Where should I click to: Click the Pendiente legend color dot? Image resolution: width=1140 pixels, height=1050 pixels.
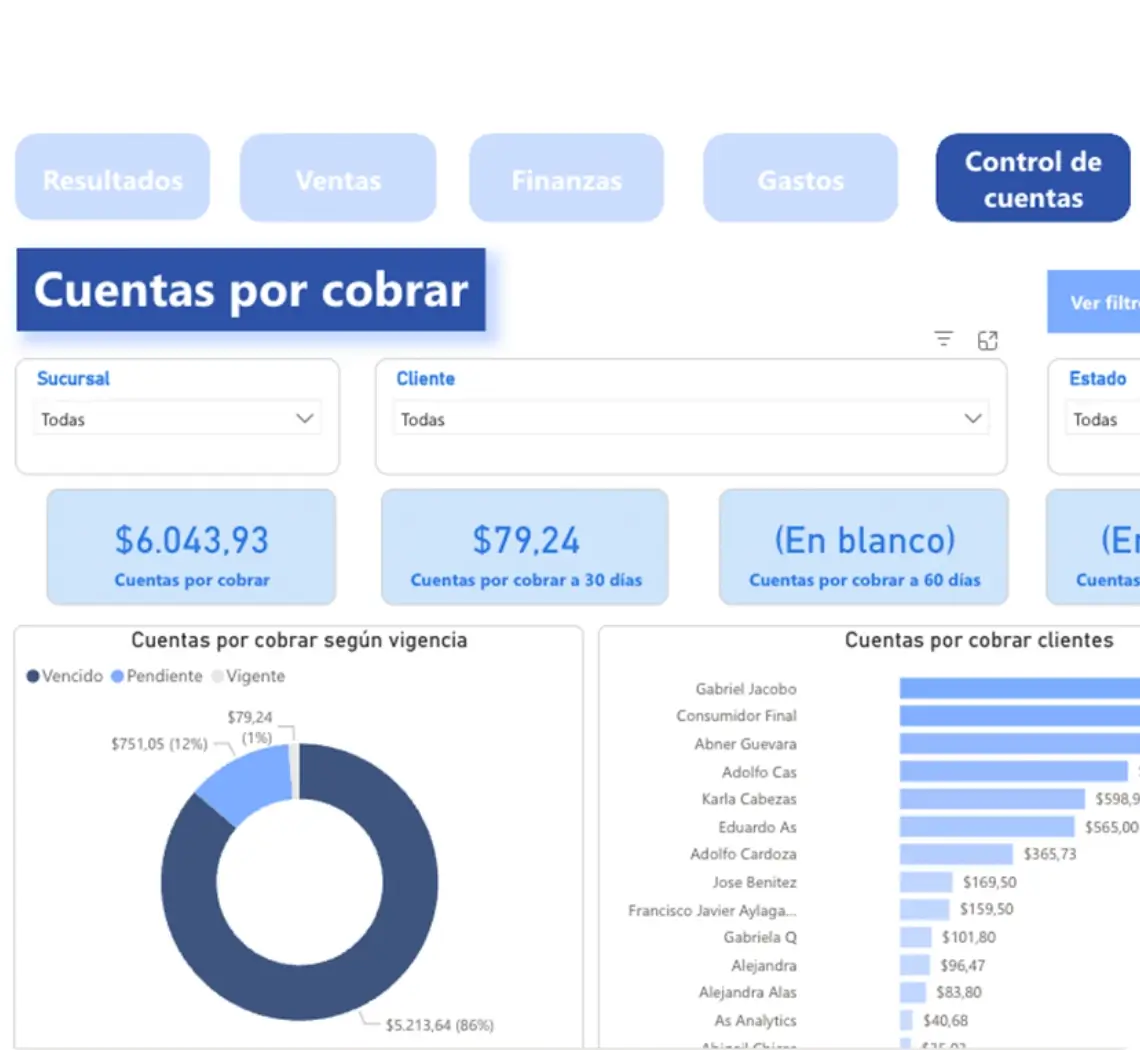[117, 676]
